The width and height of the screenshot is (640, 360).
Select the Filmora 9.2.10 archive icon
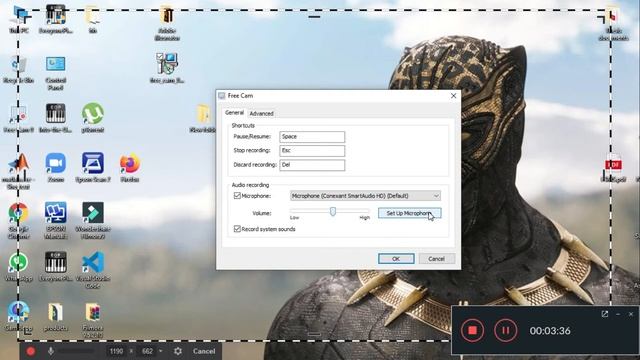tap(93, 320)
